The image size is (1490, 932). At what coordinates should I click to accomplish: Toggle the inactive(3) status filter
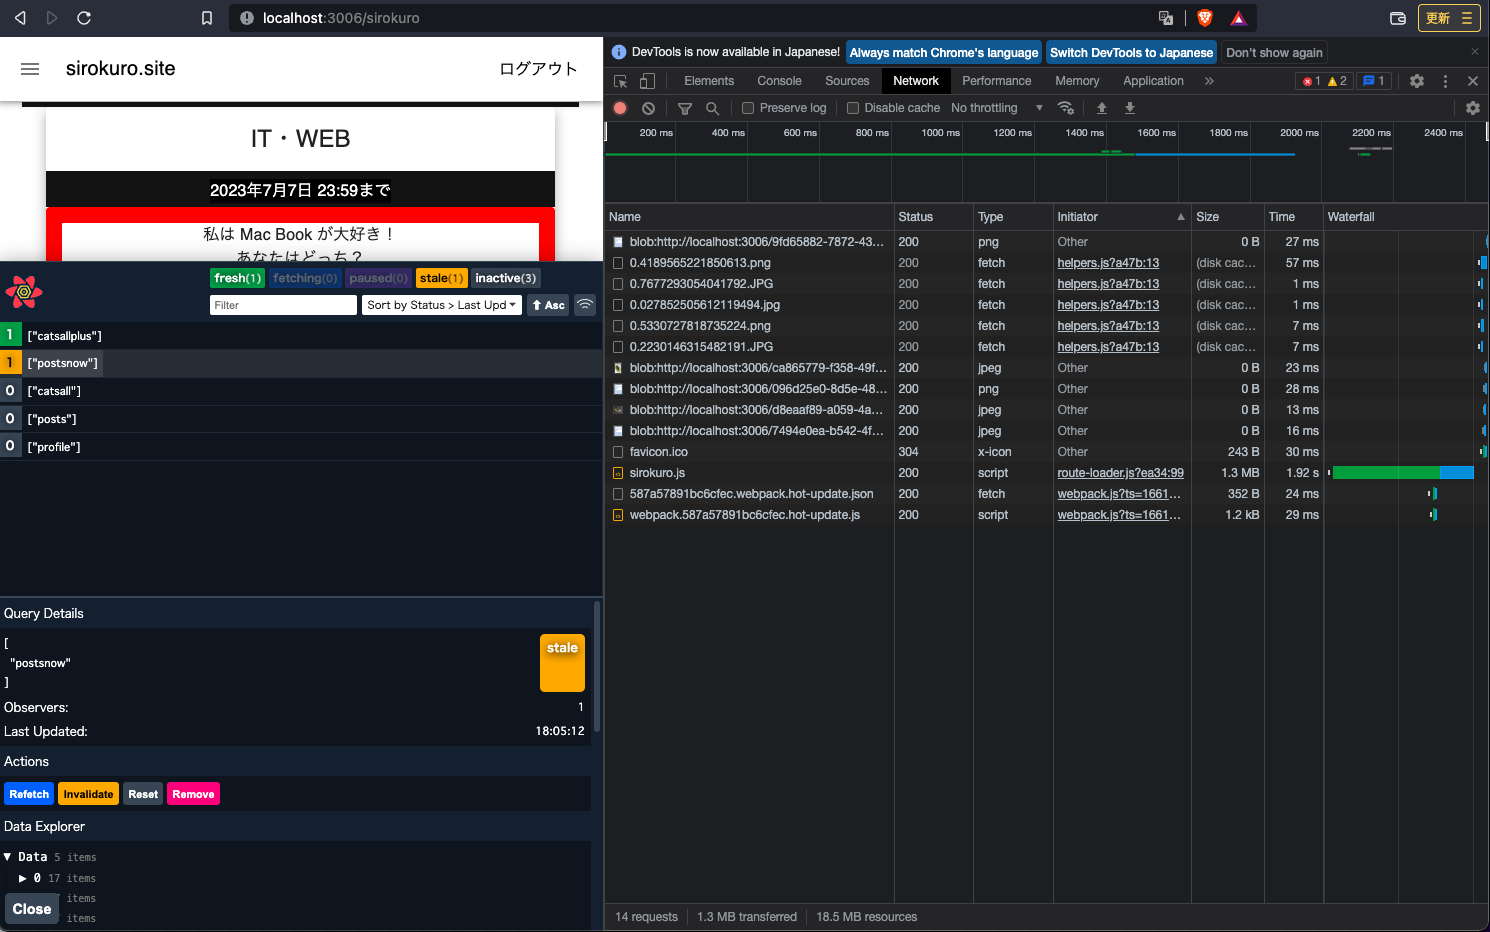pyautogui.click(x=506, y=278)
